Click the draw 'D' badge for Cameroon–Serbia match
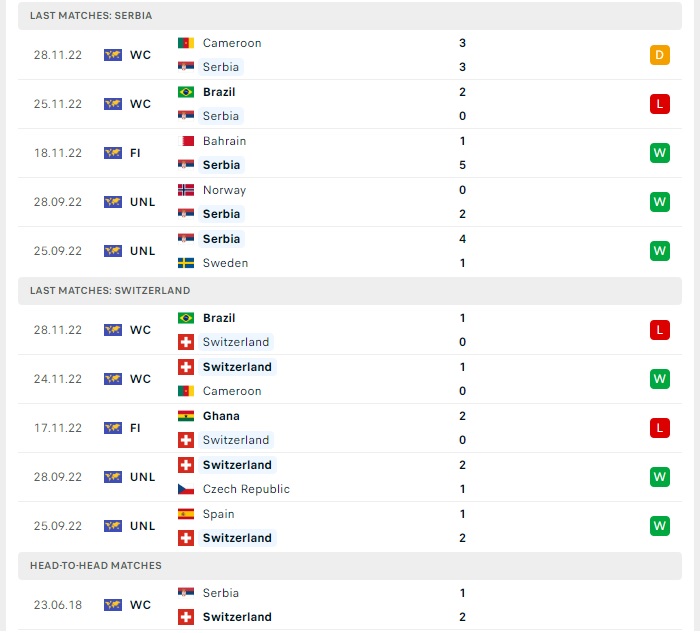Viewport: 700px width, 633px height. pos(659,55)
